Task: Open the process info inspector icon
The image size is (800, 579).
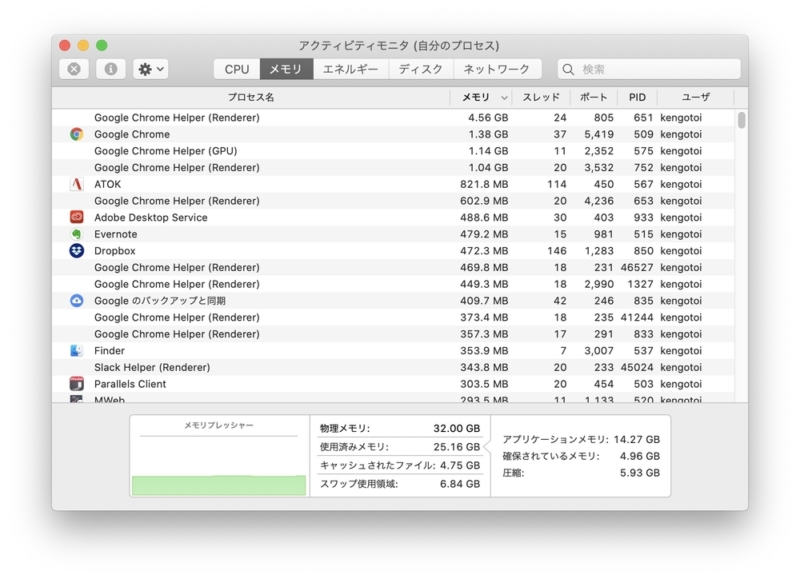Action: coord(111,69)
